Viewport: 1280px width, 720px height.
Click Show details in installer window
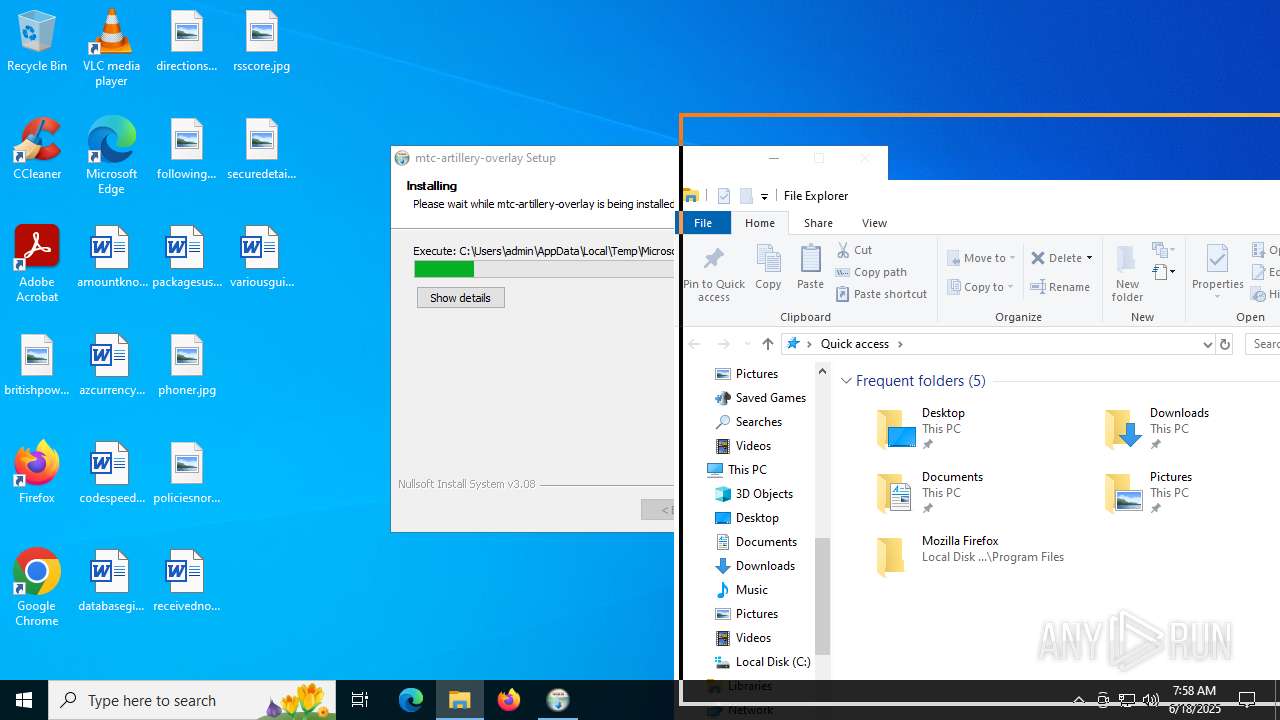pyautogui.click(x=460, y=298)
